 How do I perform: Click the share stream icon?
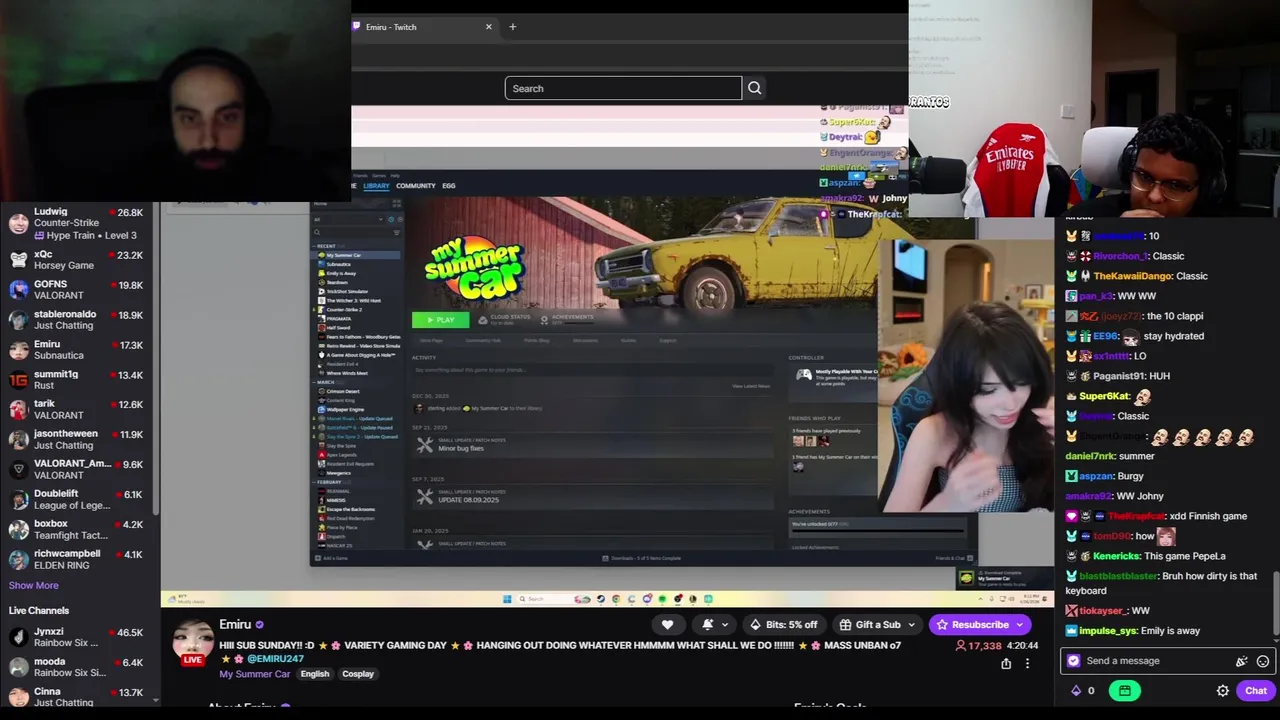(x=1006, y=663)
